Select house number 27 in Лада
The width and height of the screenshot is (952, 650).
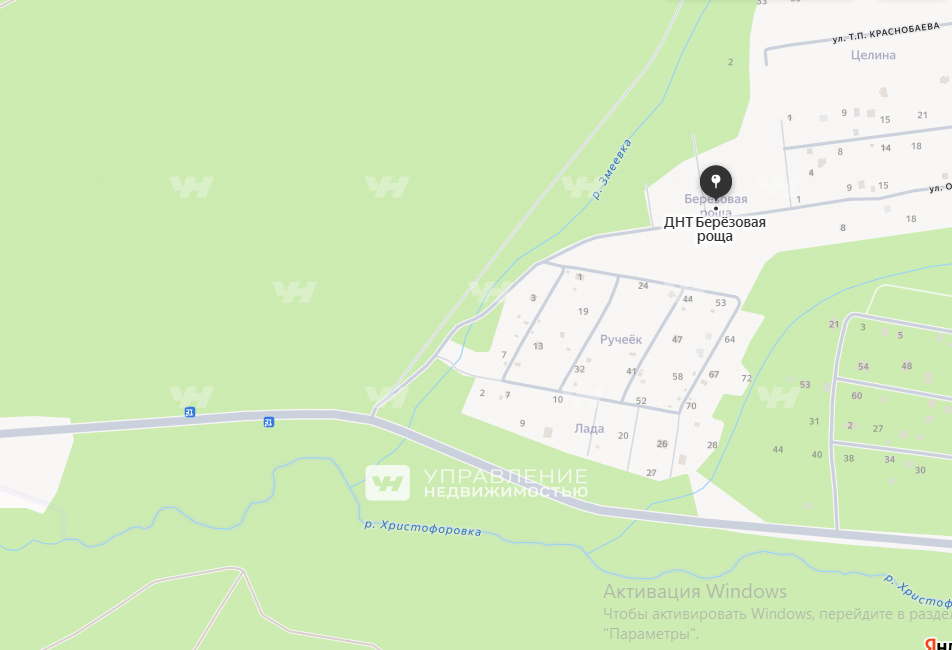(651, 473)
